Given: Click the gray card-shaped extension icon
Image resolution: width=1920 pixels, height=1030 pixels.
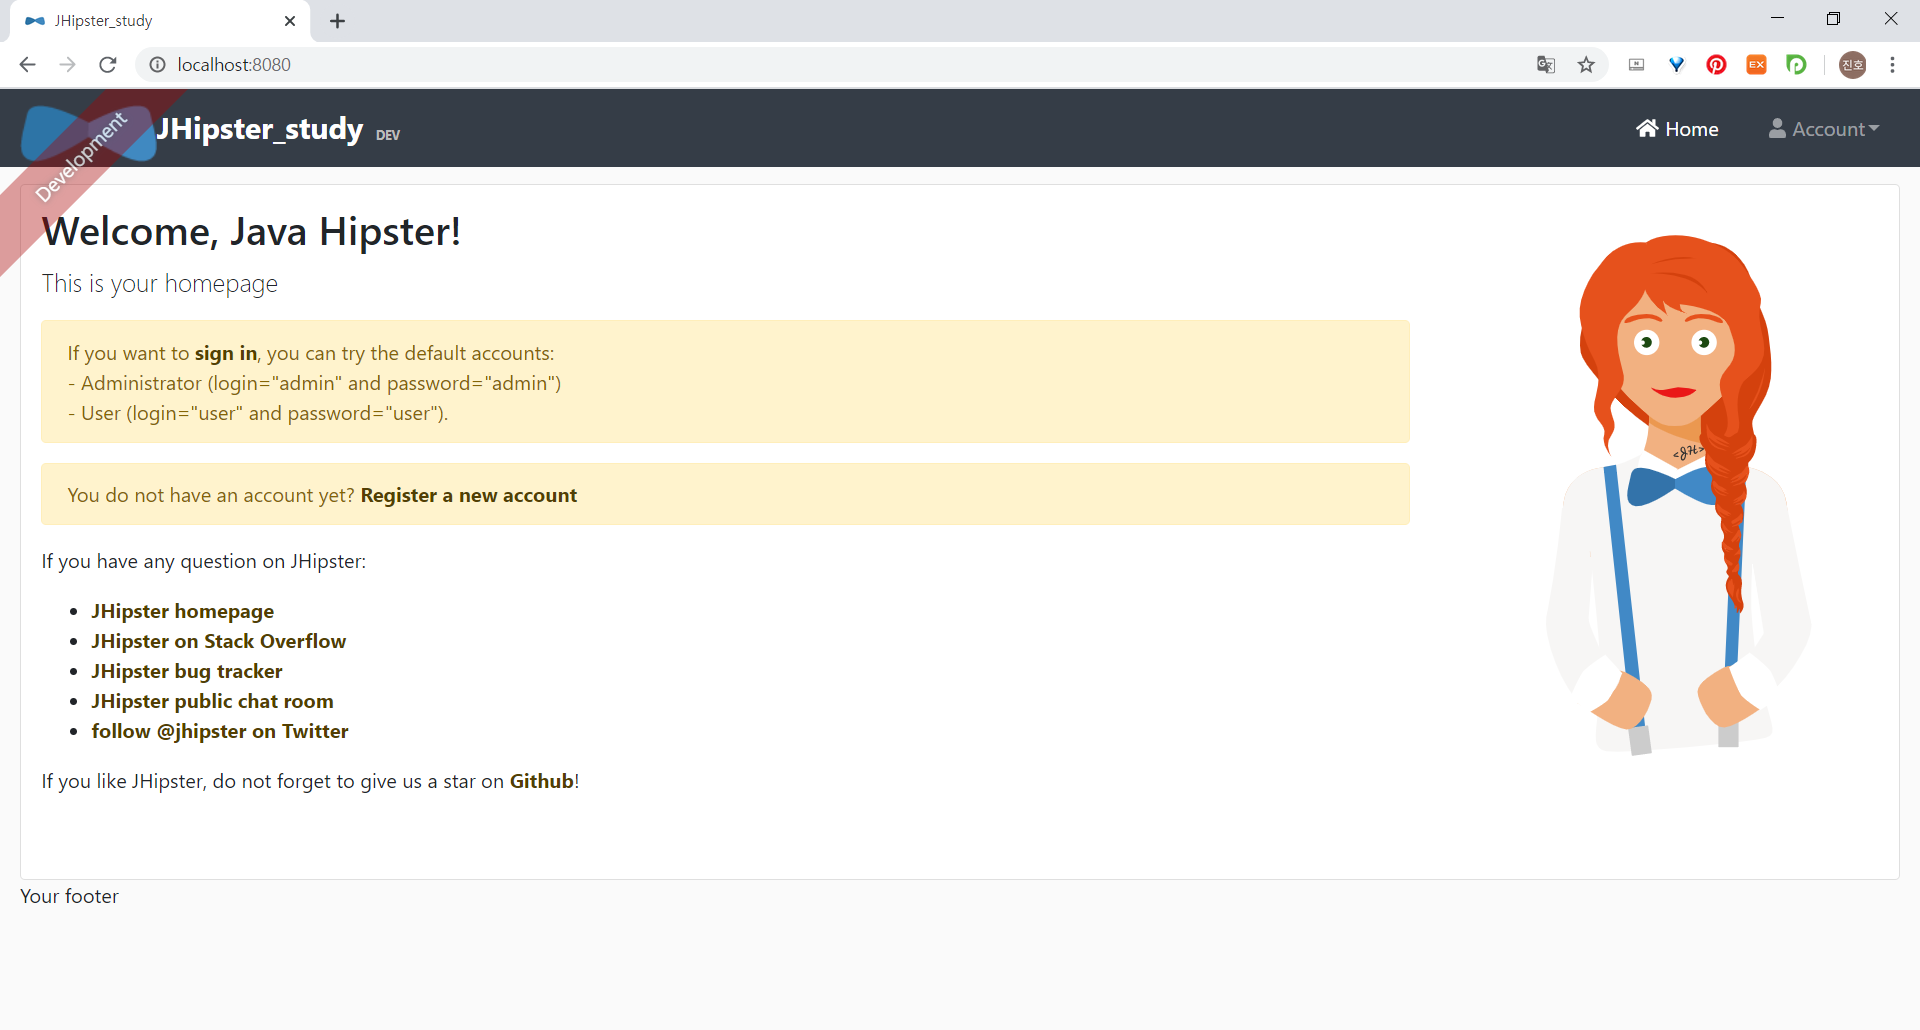Looking at the screenshot, I should 1637,65.
